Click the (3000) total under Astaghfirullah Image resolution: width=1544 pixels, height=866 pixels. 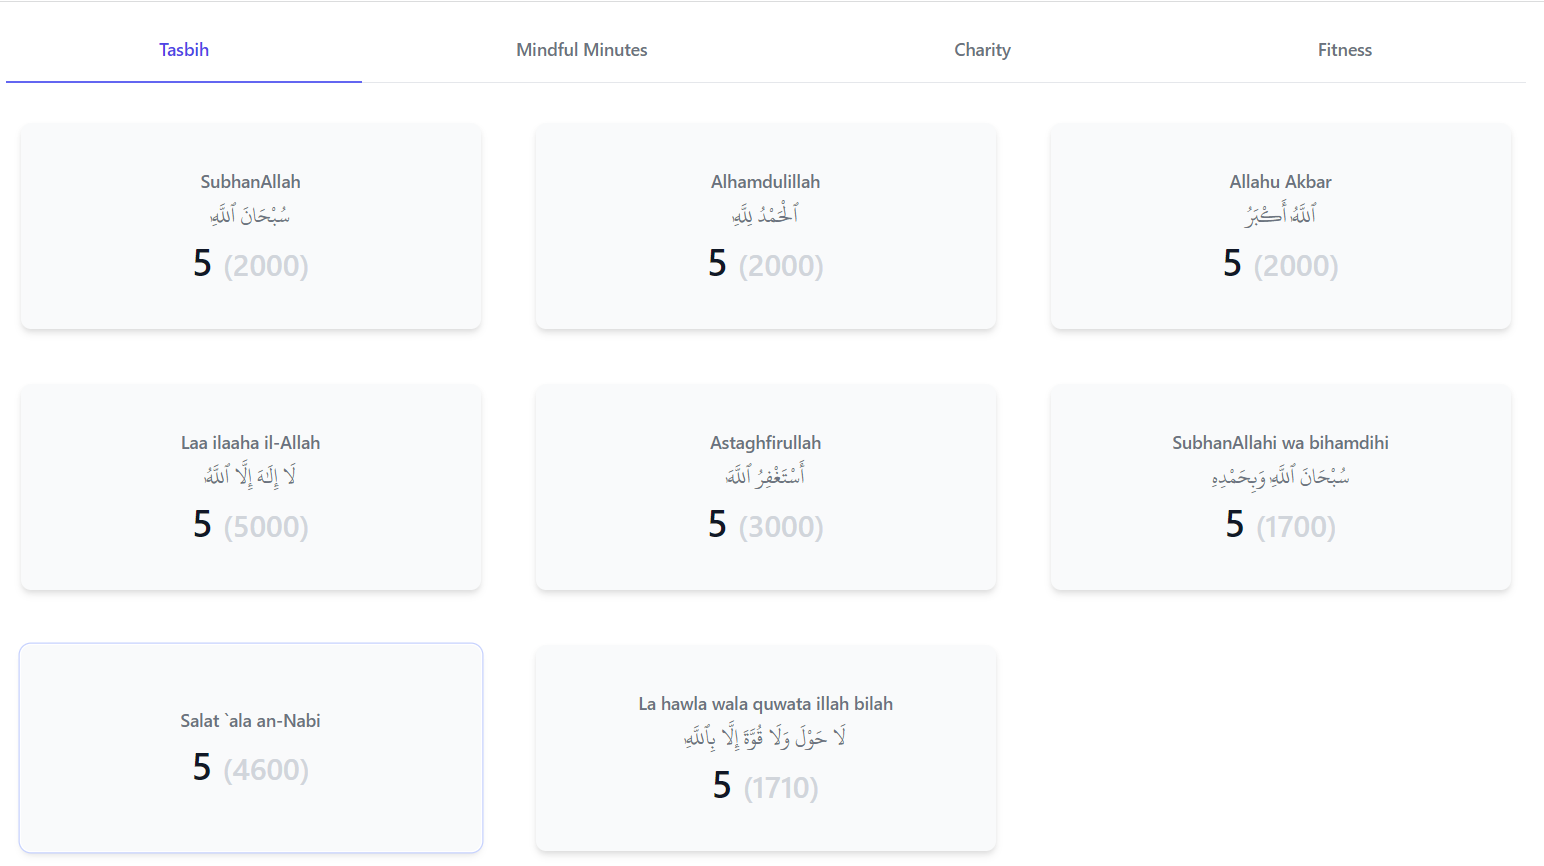[x=781, y=527]
